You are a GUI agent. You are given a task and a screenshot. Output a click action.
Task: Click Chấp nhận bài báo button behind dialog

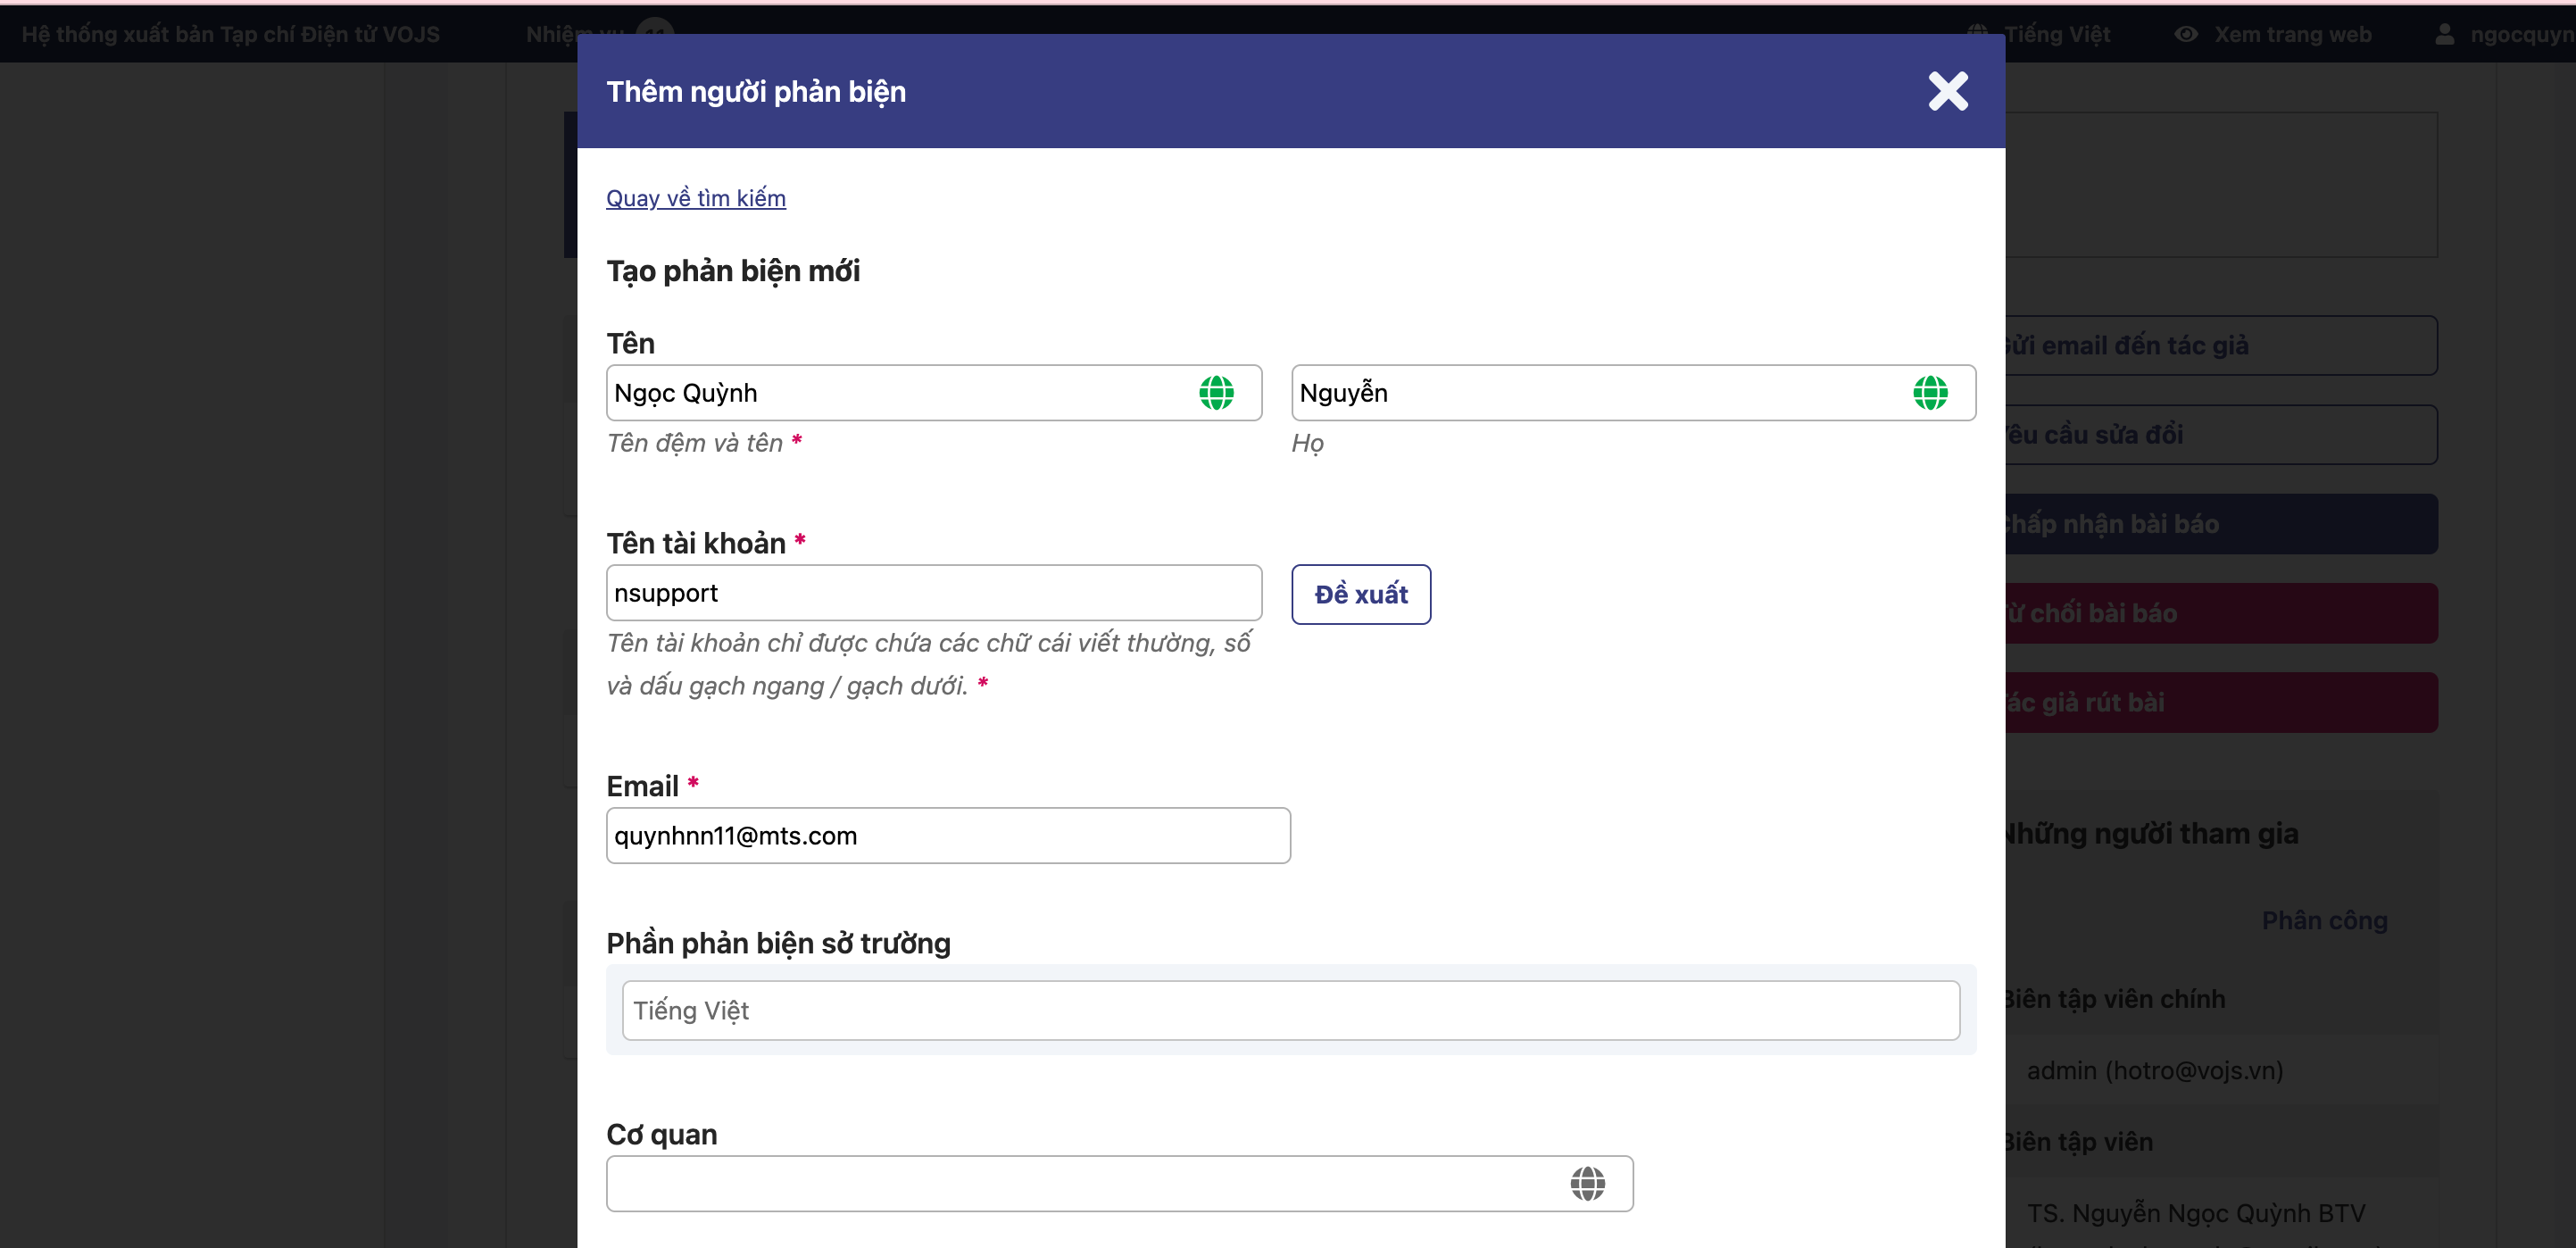(2221, 524)
